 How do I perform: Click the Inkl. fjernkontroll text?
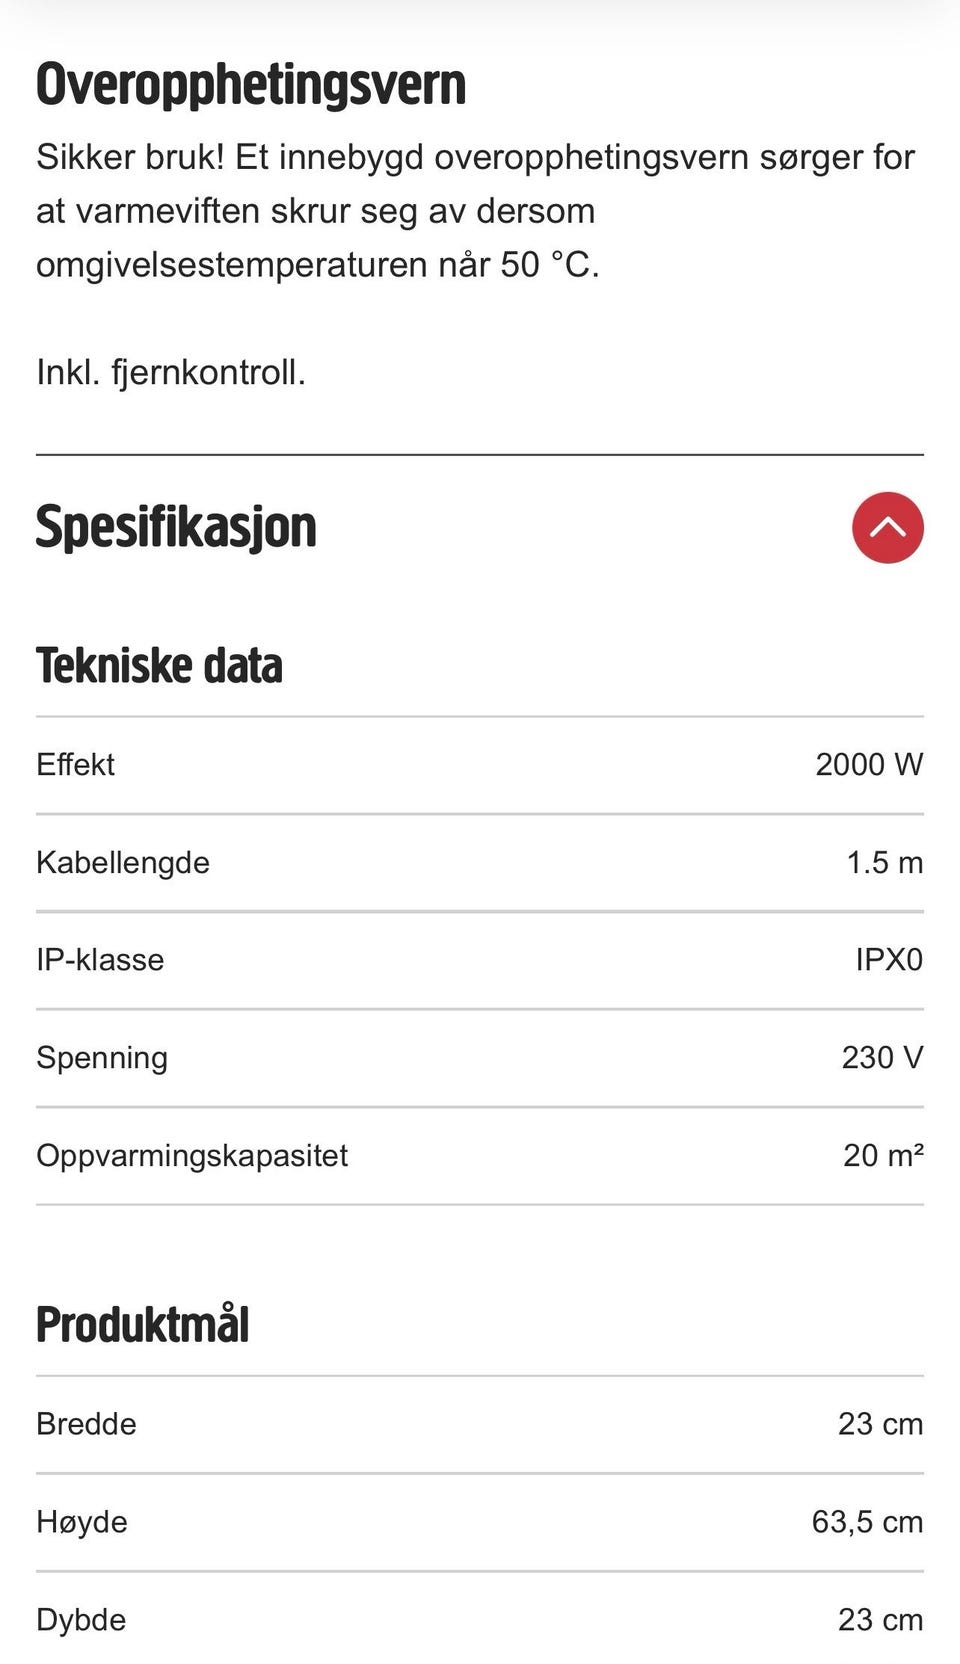coord(171,372)
